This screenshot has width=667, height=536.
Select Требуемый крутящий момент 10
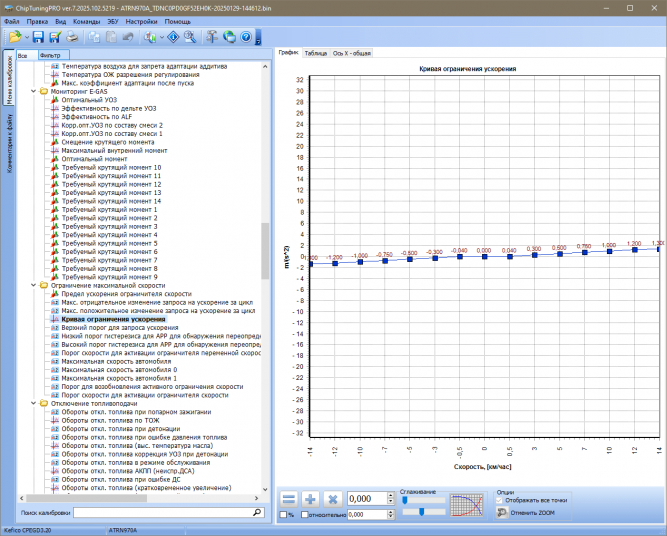[x=111, y=167]
